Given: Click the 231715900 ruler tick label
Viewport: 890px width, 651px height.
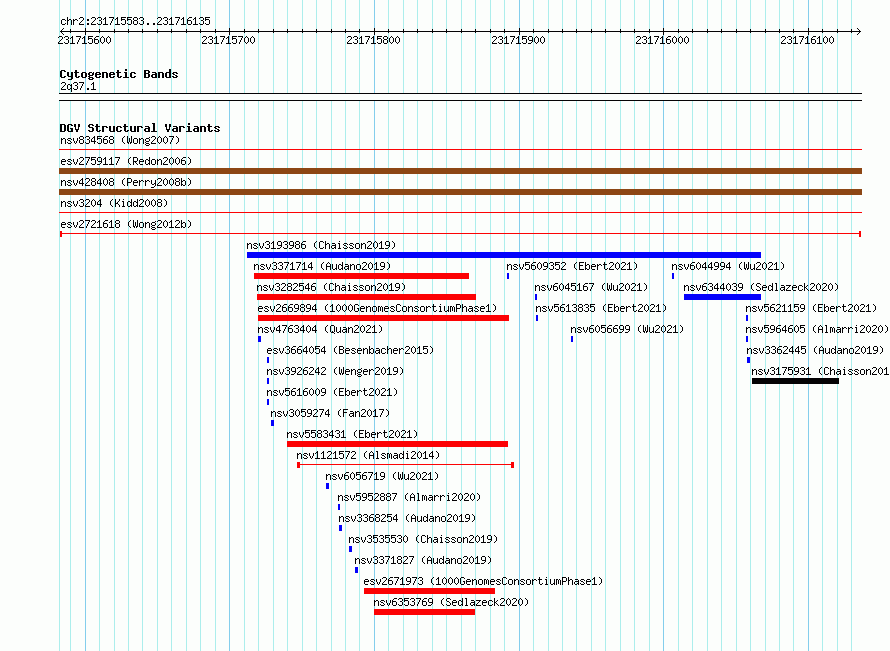Looking at the screenshot, I should tap(518, 40).
